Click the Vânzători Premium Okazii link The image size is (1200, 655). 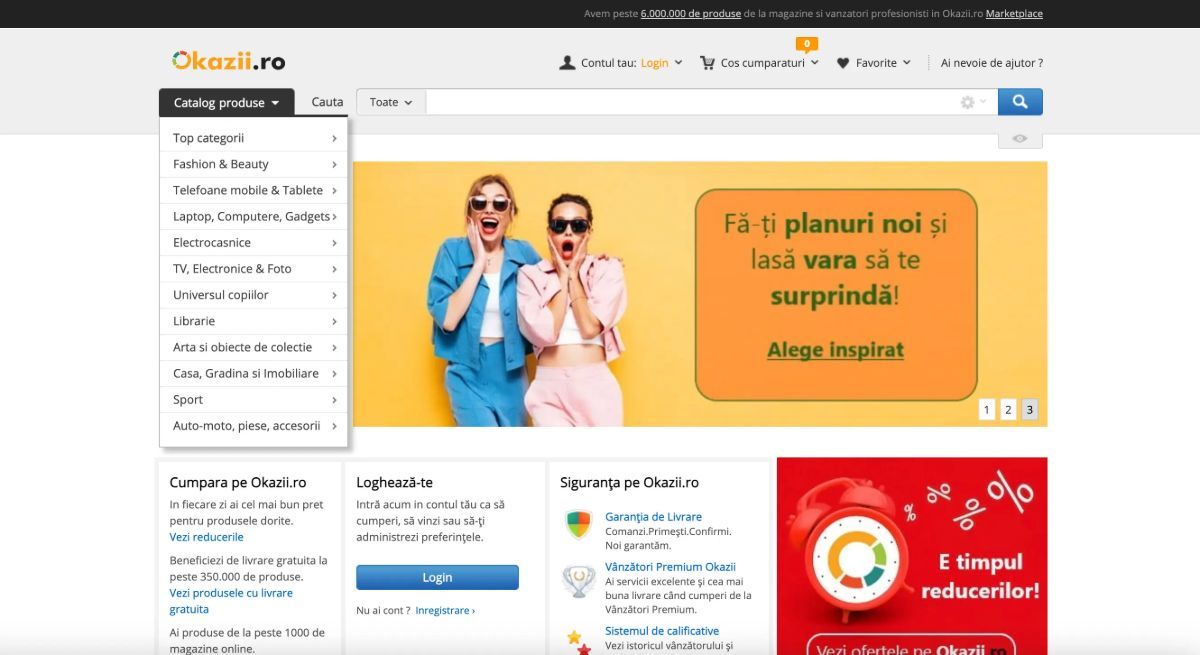(670, 567)
